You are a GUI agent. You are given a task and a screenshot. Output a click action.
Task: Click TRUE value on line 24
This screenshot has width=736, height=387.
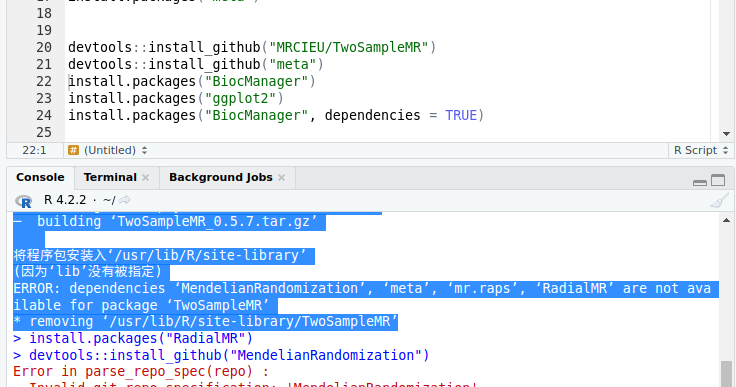tap(461, 115)
